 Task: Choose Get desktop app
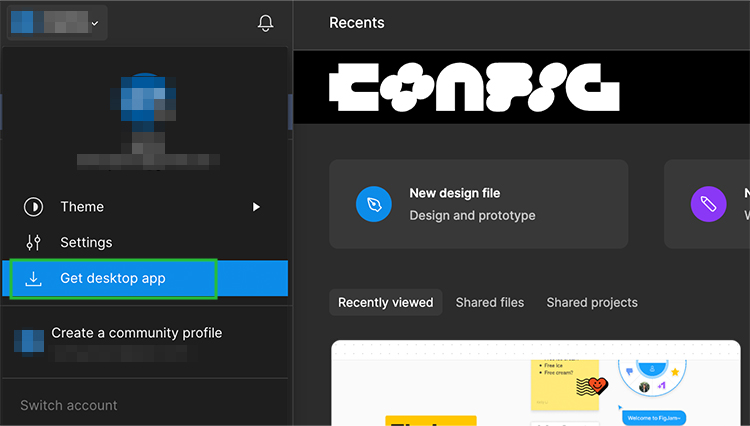(145, 278)
